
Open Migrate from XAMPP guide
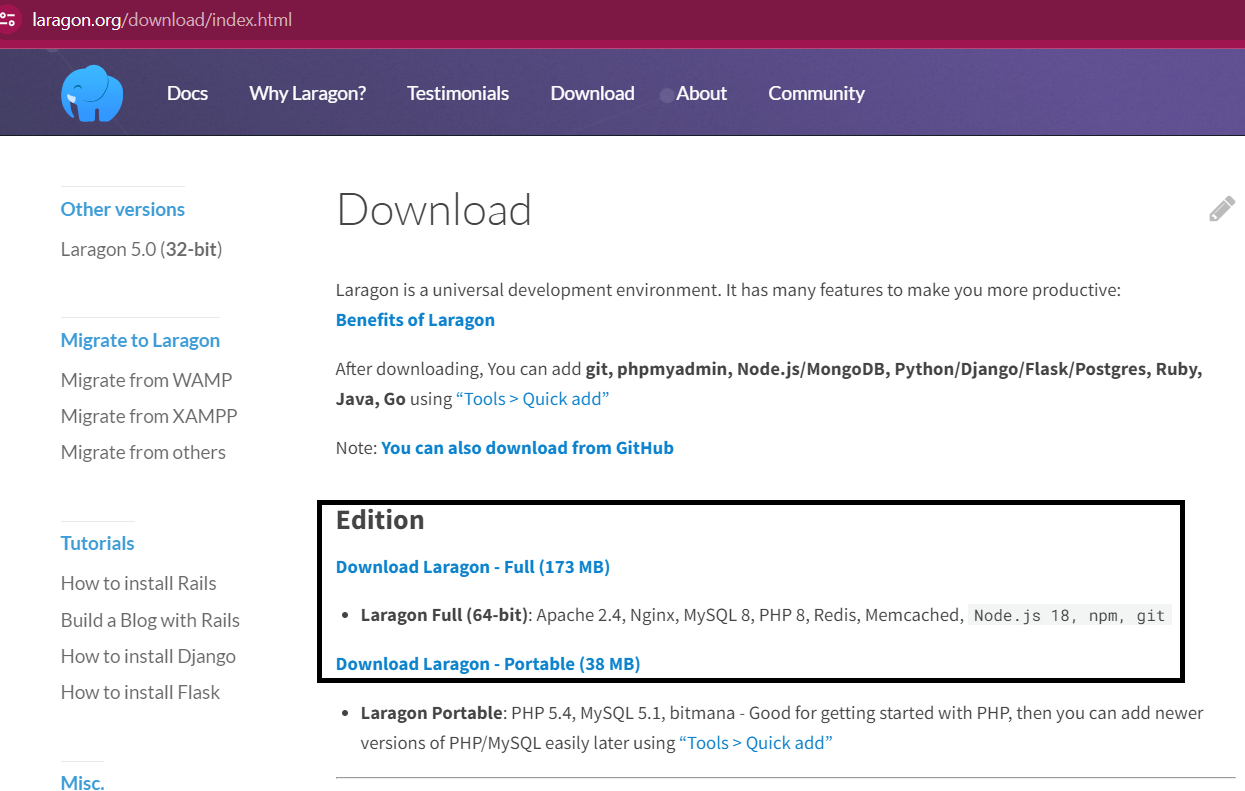[149, 416]
